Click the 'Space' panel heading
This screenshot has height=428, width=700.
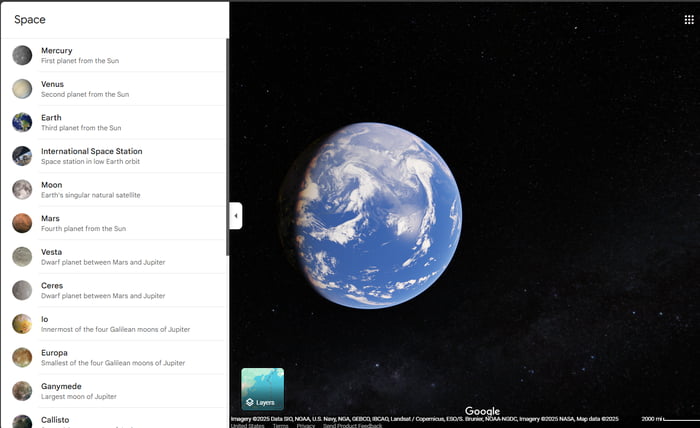30,20
